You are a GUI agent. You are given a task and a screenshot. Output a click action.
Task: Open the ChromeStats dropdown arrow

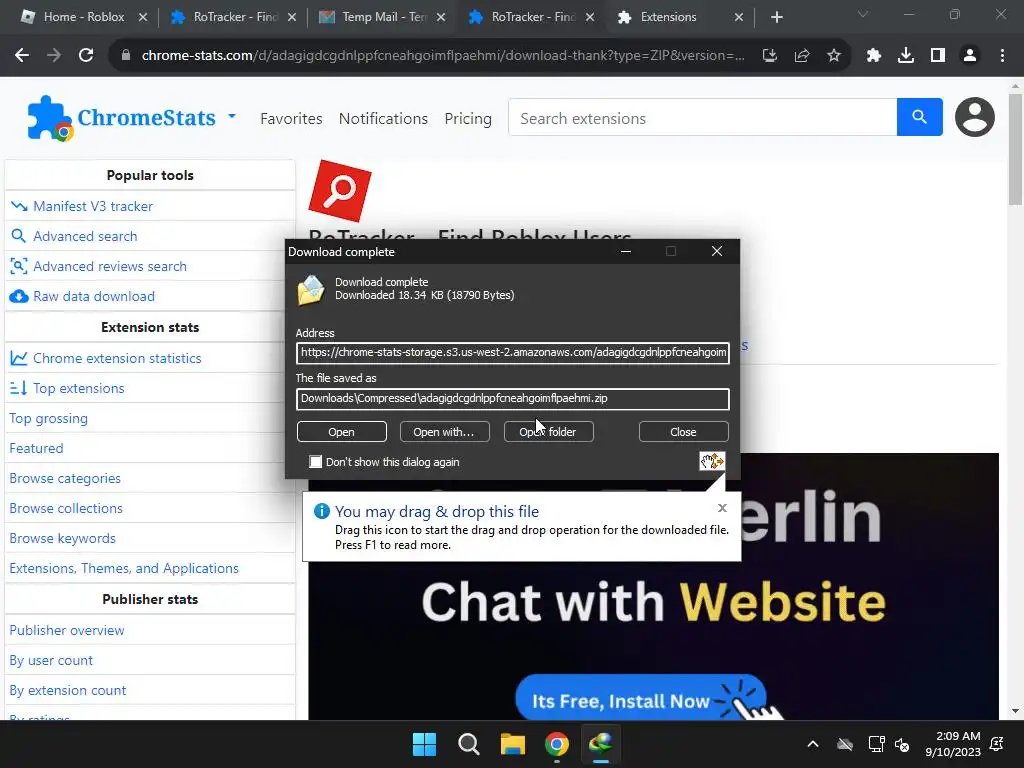pyautogui.click(x=232, y=116)
